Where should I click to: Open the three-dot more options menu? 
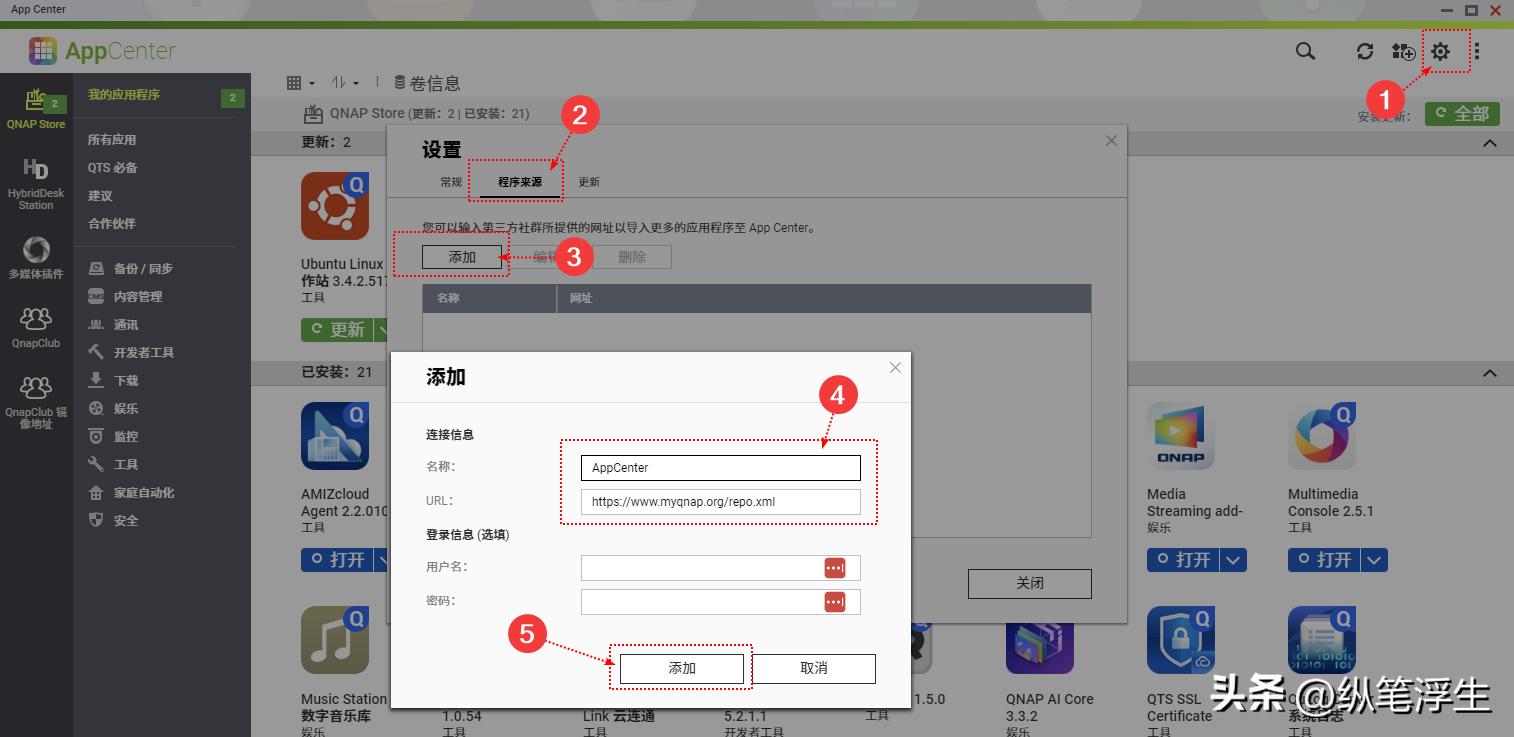[x=1475, y=50]
